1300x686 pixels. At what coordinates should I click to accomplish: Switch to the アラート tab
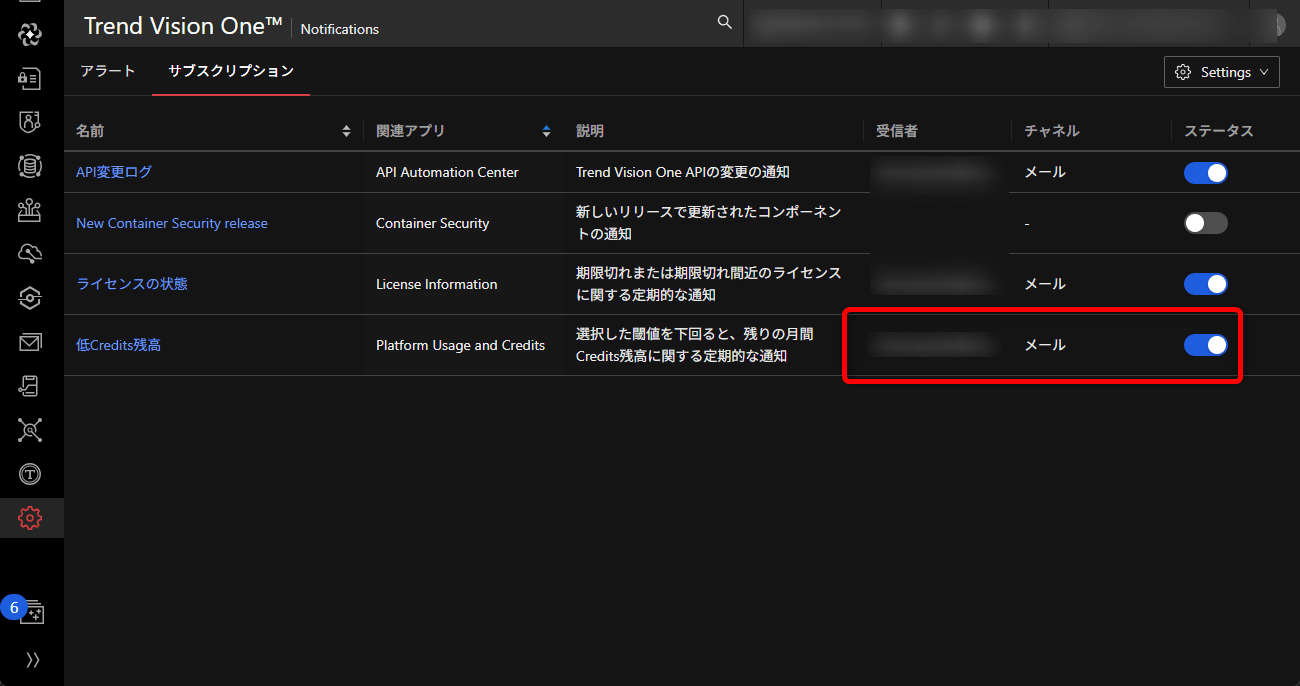[x=107, y=71]
